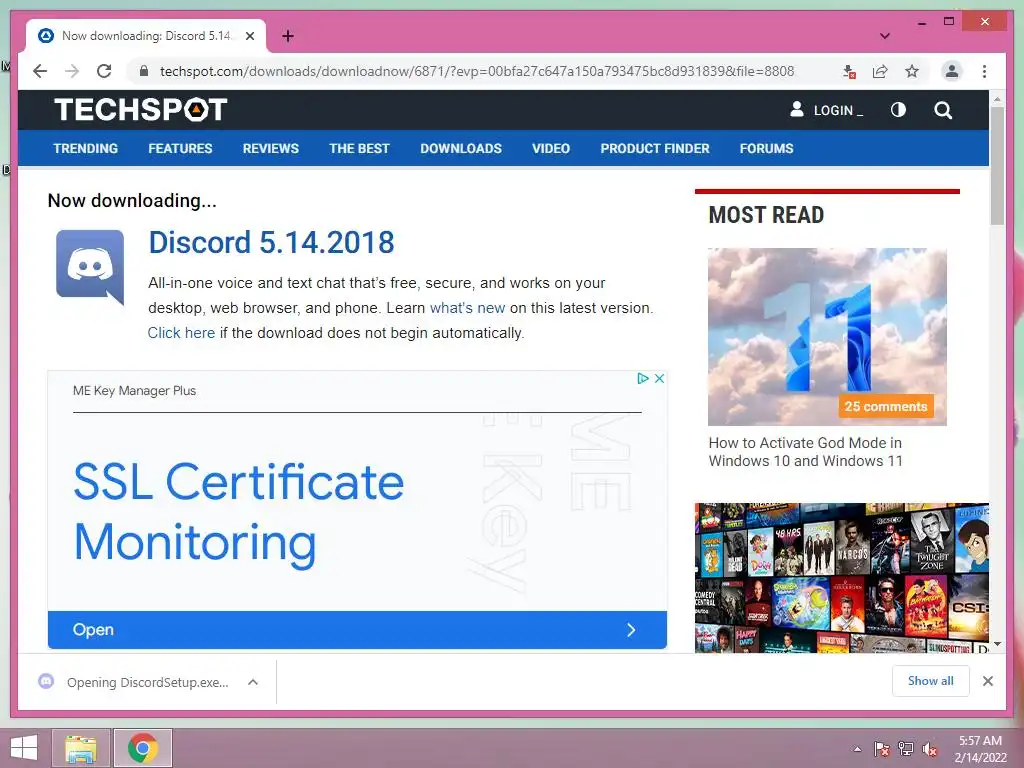Click the Chrome taskbar icon
Image resolution: width=1024 pixels, height=768 pixels.
tap(143, 748)
